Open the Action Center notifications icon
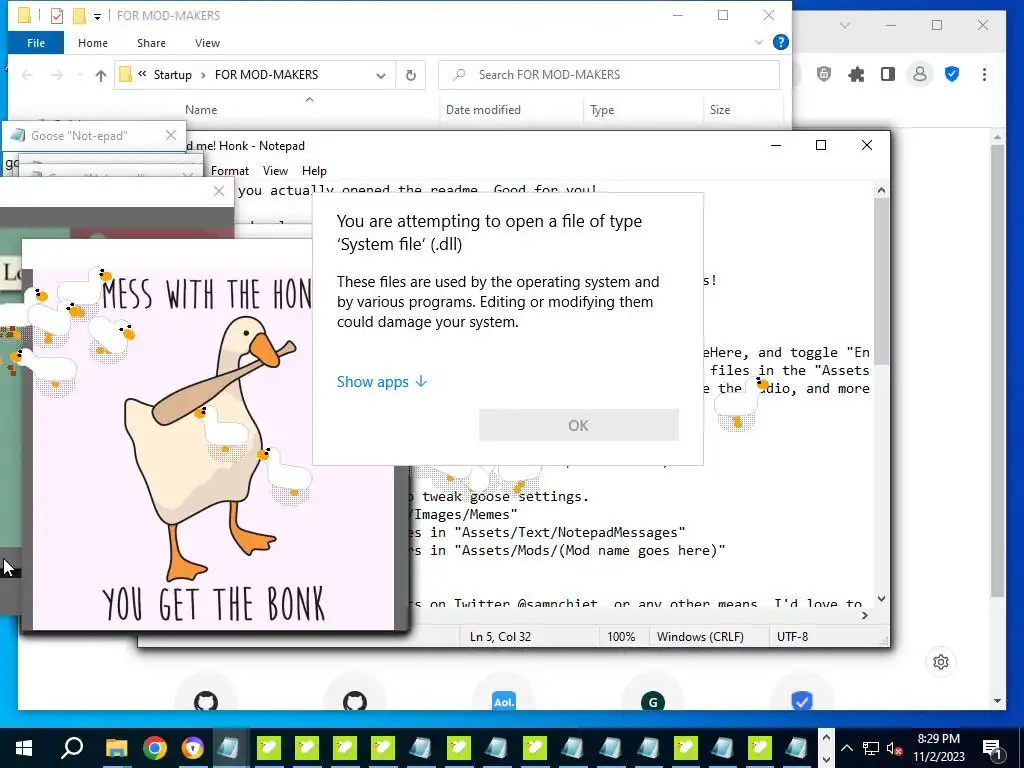This screenshot has width=1024, height=768. 992,748
